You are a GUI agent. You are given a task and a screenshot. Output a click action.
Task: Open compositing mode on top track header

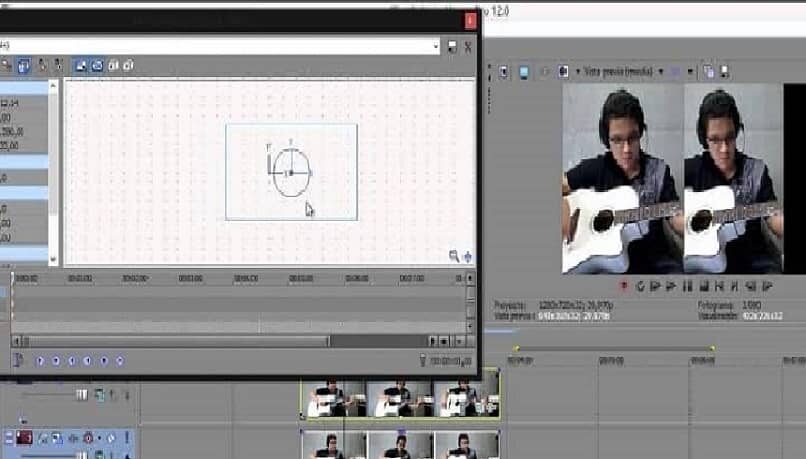tap(99, 395)
